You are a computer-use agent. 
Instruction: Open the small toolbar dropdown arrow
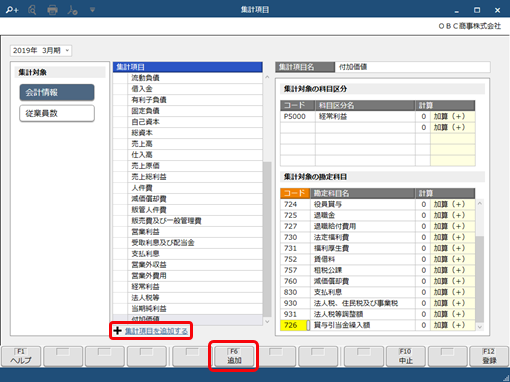(x=92, y=10)
